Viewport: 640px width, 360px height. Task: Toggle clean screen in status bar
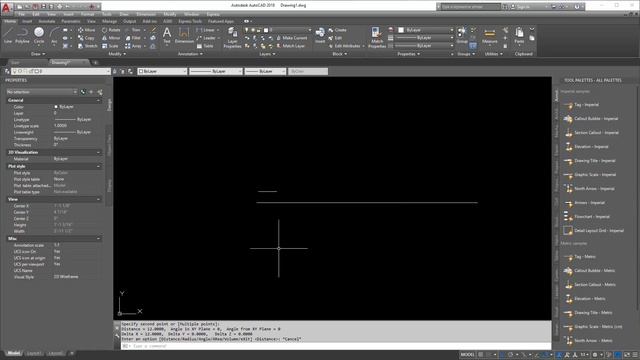pyautogui.click(x=627, y=355)
